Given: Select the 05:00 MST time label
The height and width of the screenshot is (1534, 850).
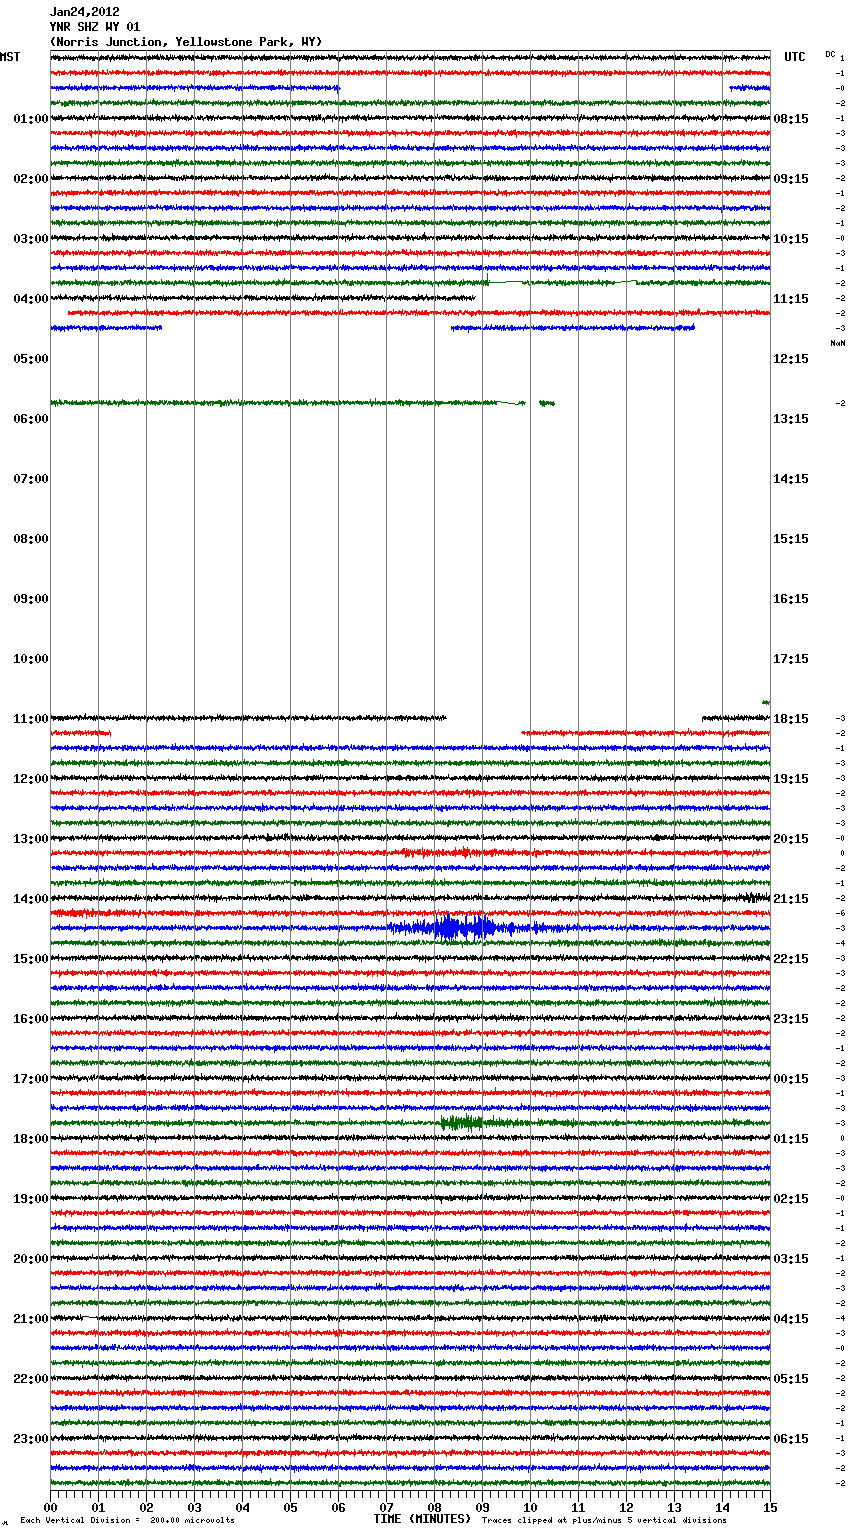Looking at the screenshot, I should click(31, 359).
